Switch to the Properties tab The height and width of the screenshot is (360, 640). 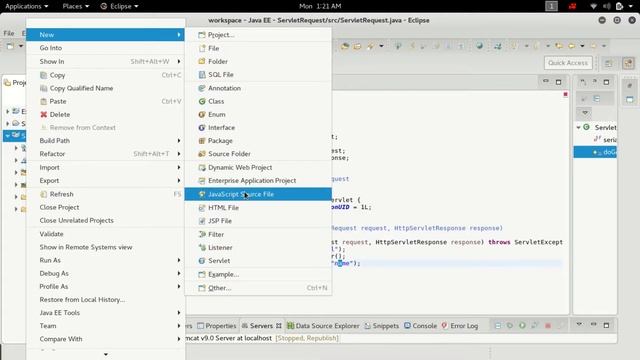coord(217,326)
